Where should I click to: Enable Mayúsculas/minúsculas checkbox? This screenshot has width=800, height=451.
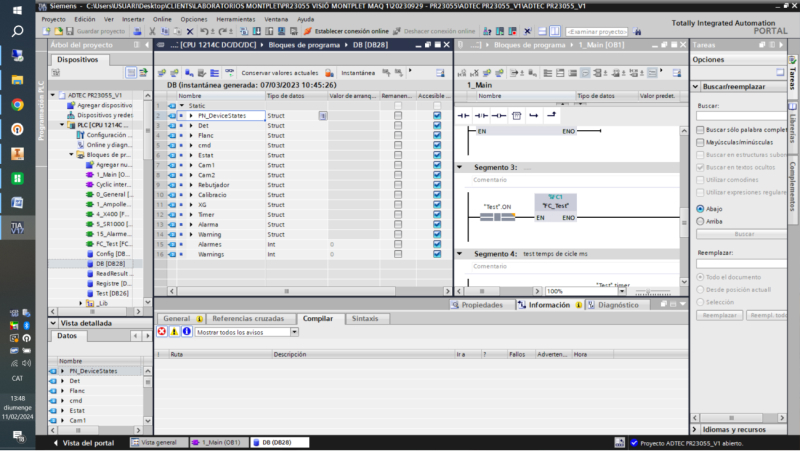[x=700, y=142]
